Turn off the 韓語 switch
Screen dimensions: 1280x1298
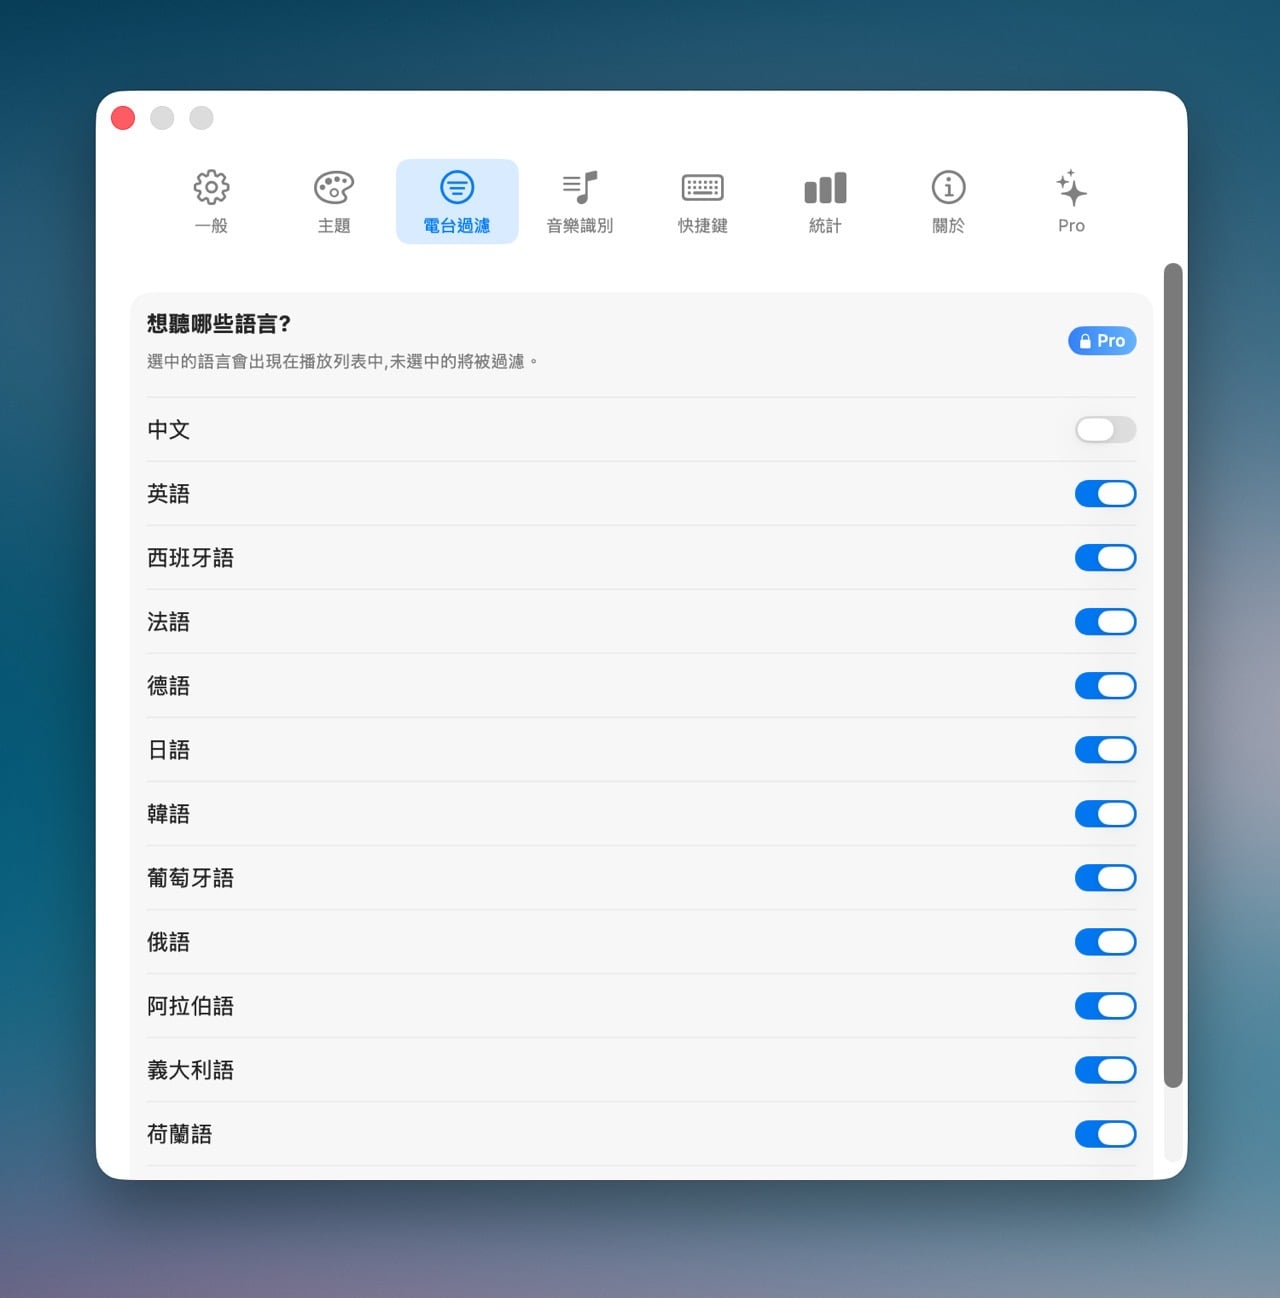click(1106, 814)
